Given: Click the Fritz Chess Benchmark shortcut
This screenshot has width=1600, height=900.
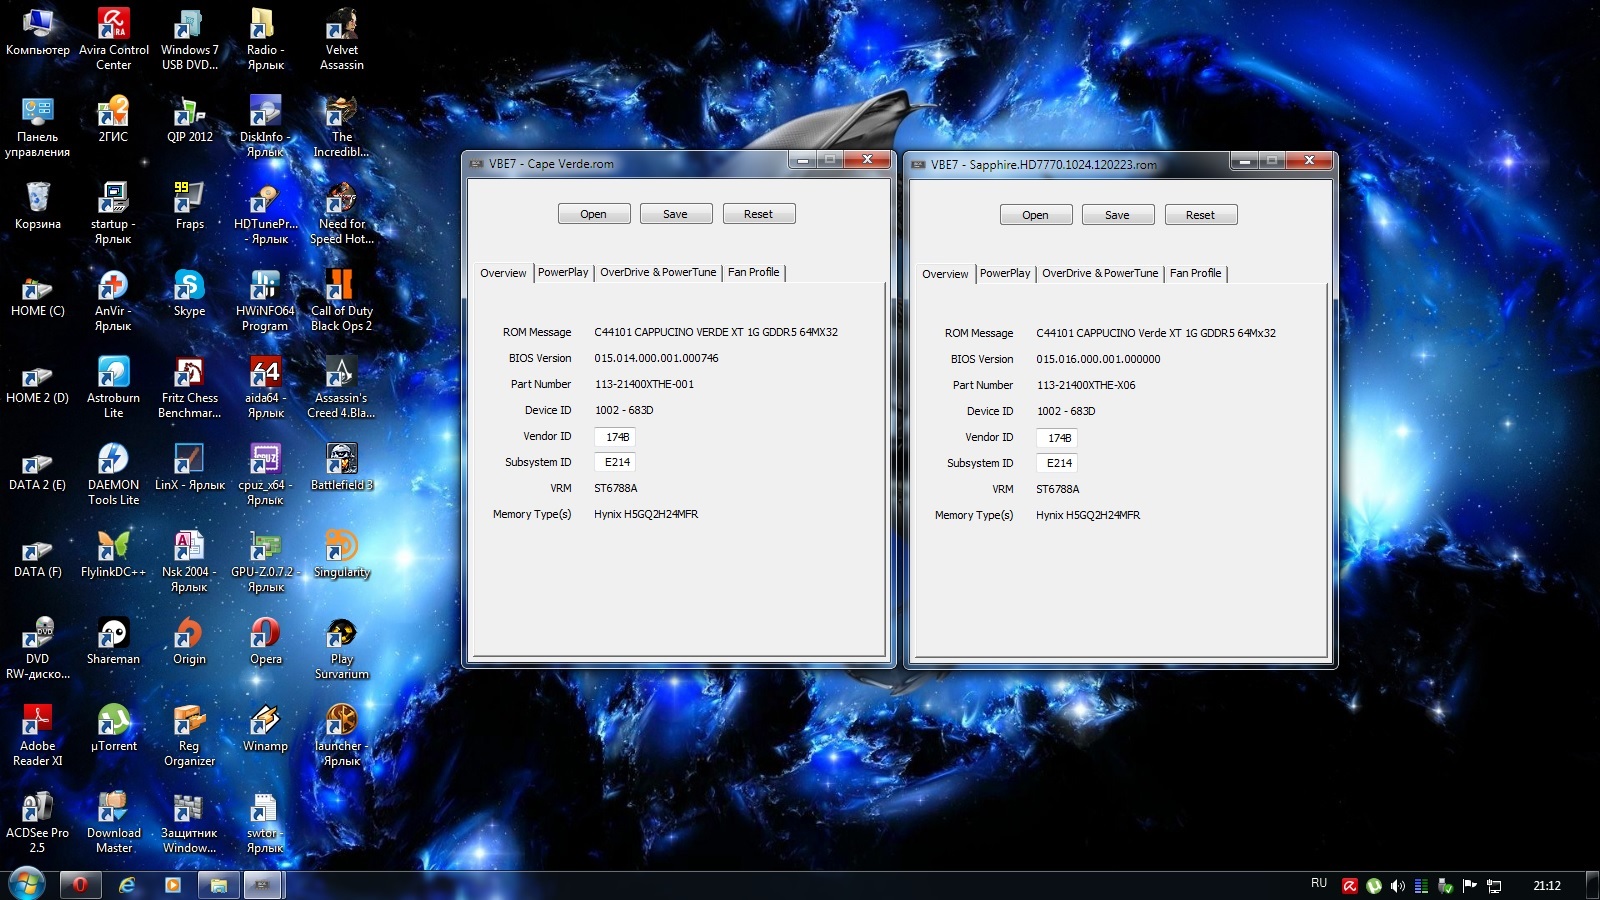Looking at the screenshot, I should pyautogui.click(x=189, y=387).
